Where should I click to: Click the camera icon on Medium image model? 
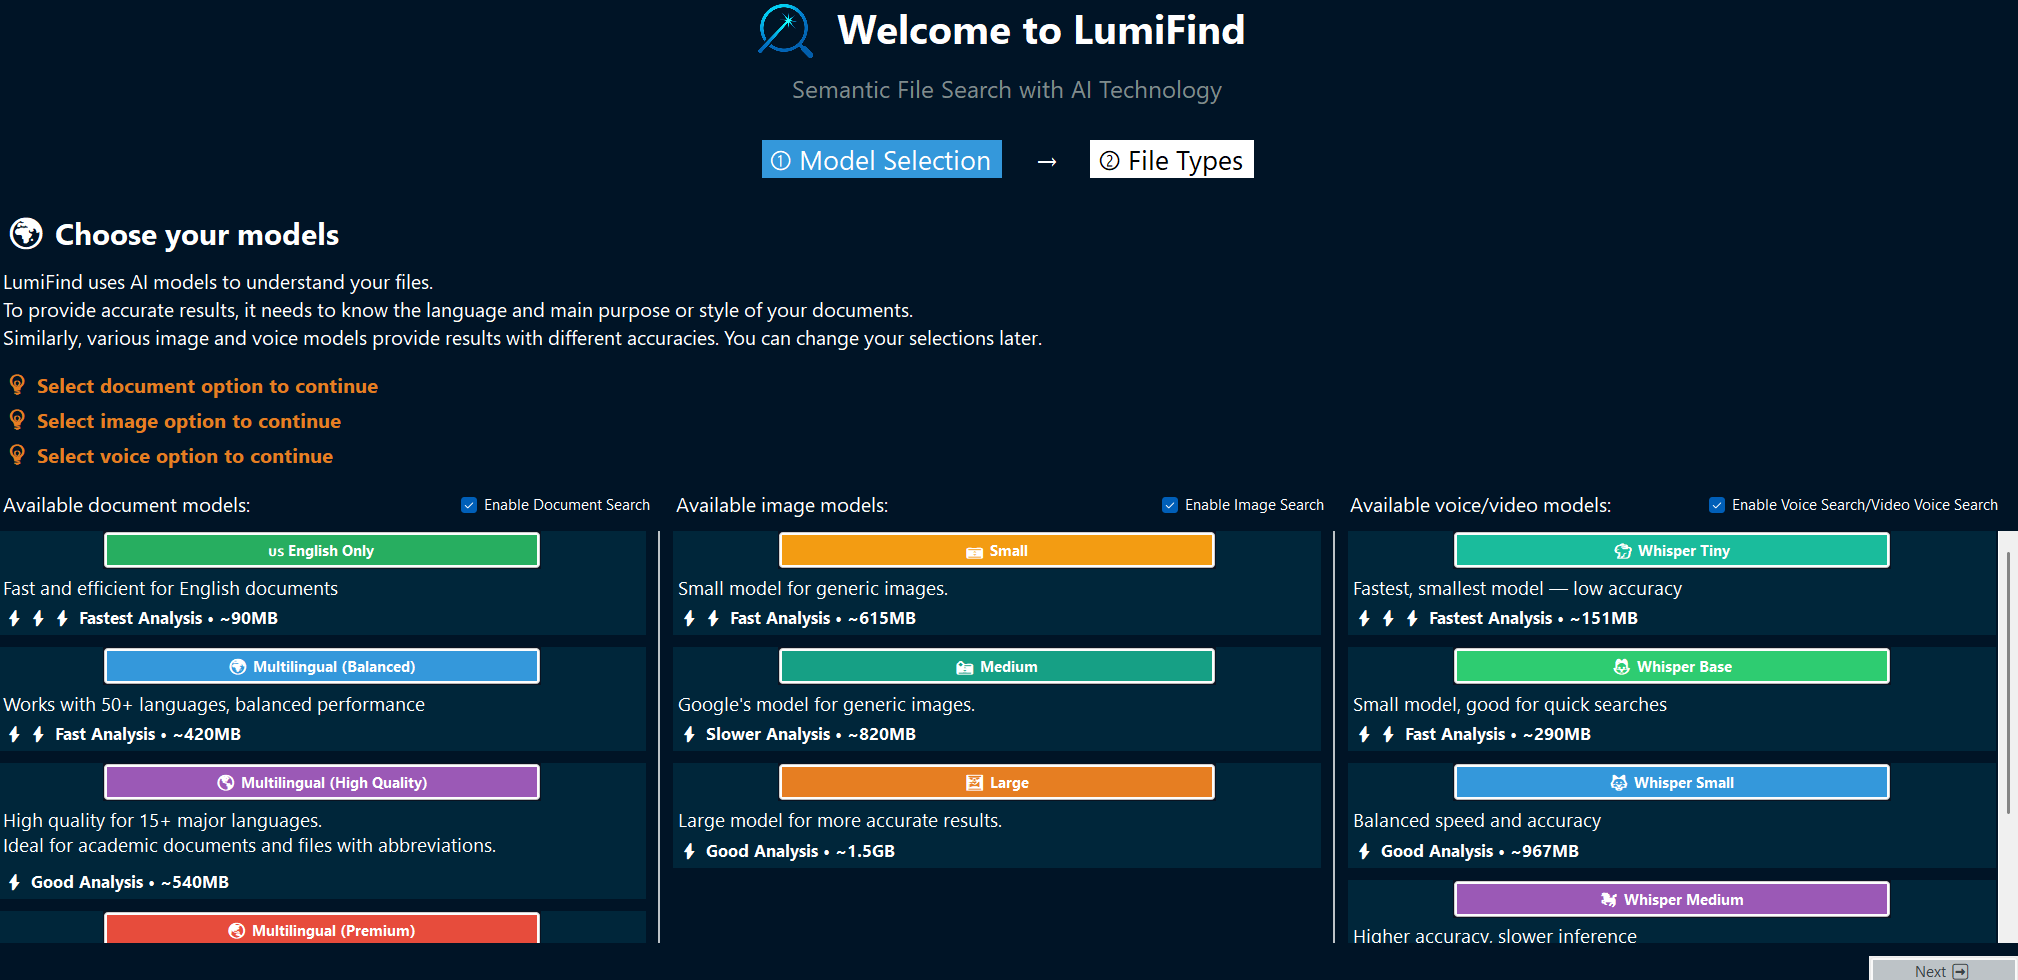pyautogui.click(x=963, y=666)
